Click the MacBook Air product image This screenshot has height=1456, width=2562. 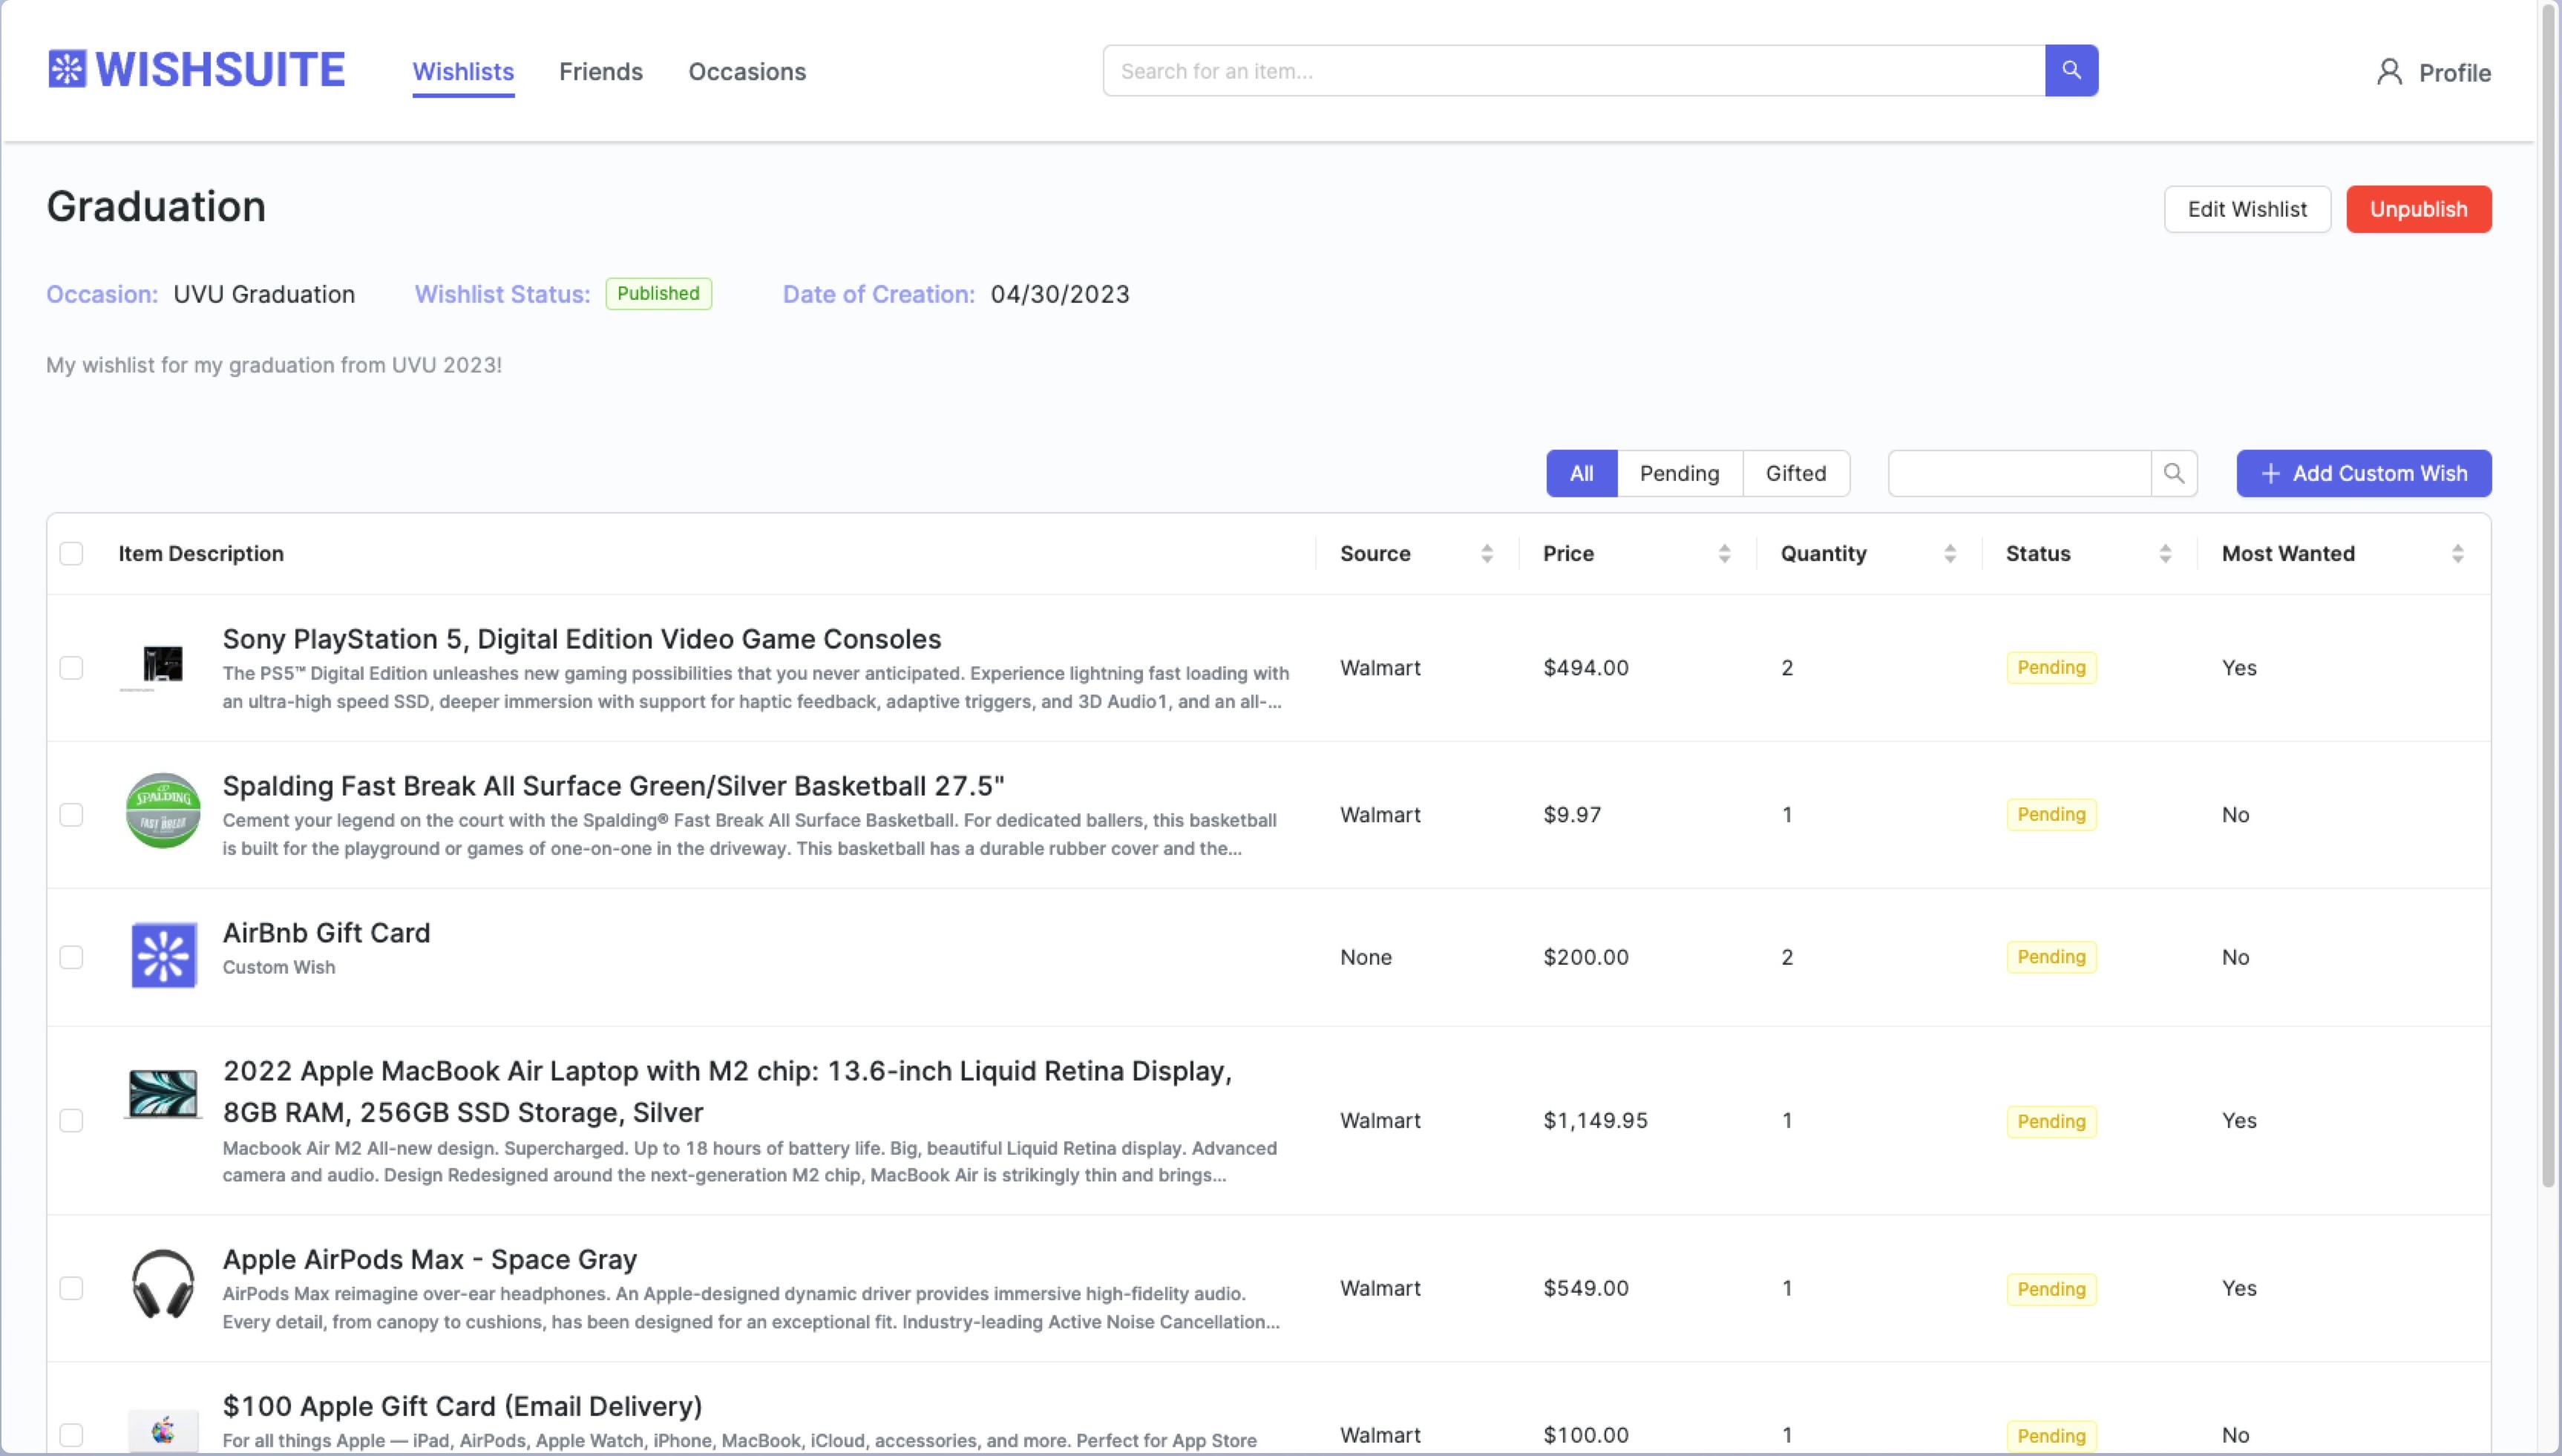[x=163, y=1094]
